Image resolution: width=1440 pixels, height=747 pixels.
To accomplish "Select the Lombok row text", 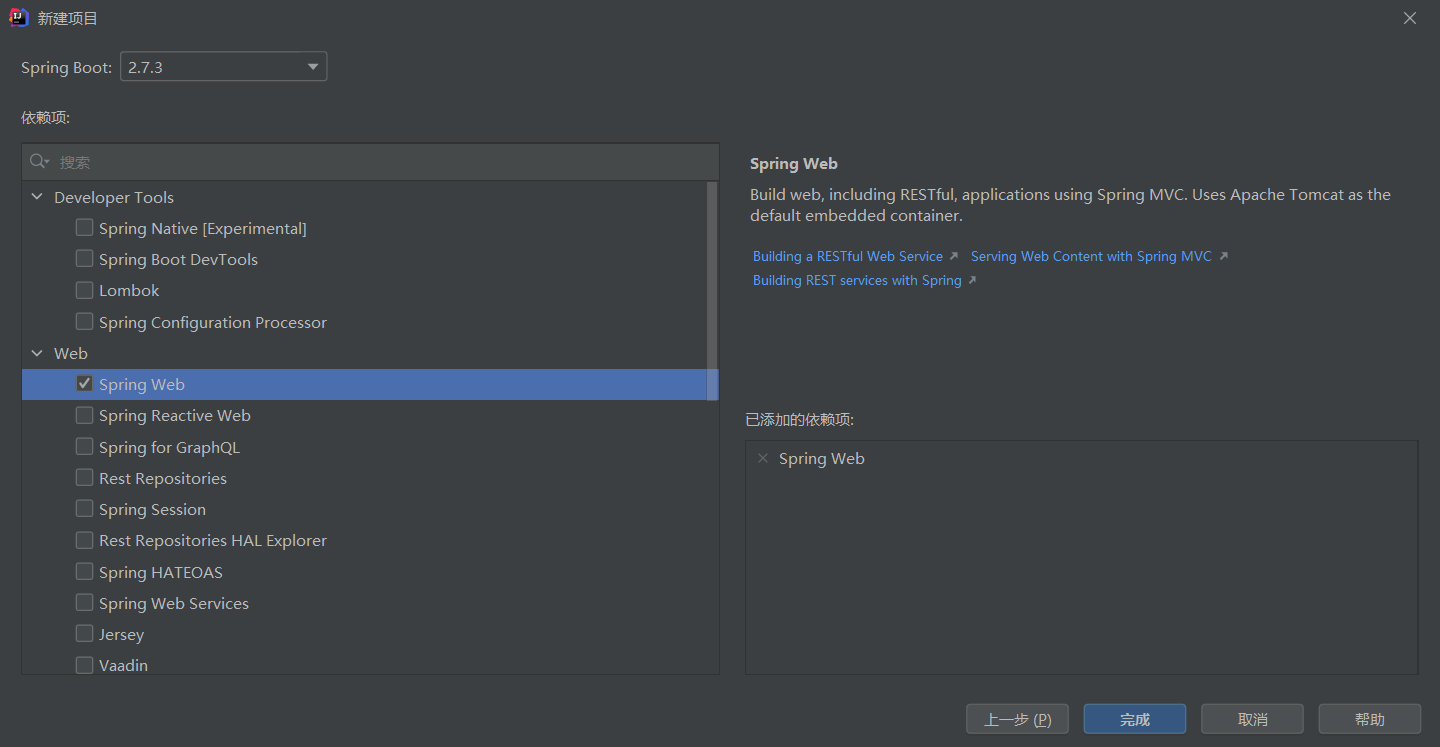I will click(x=129, y=290).
